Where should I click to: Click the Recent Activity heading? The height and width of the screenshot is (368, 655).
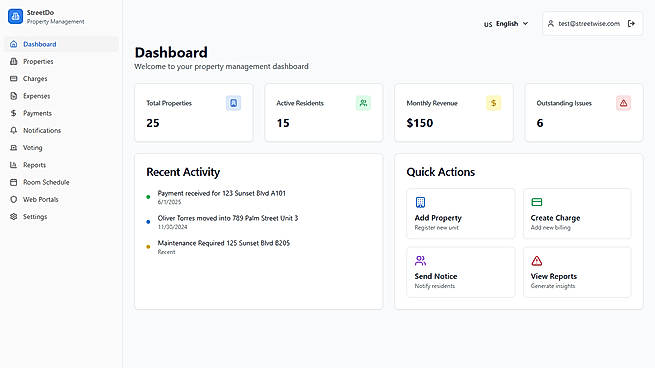click(x=183, y=172)
